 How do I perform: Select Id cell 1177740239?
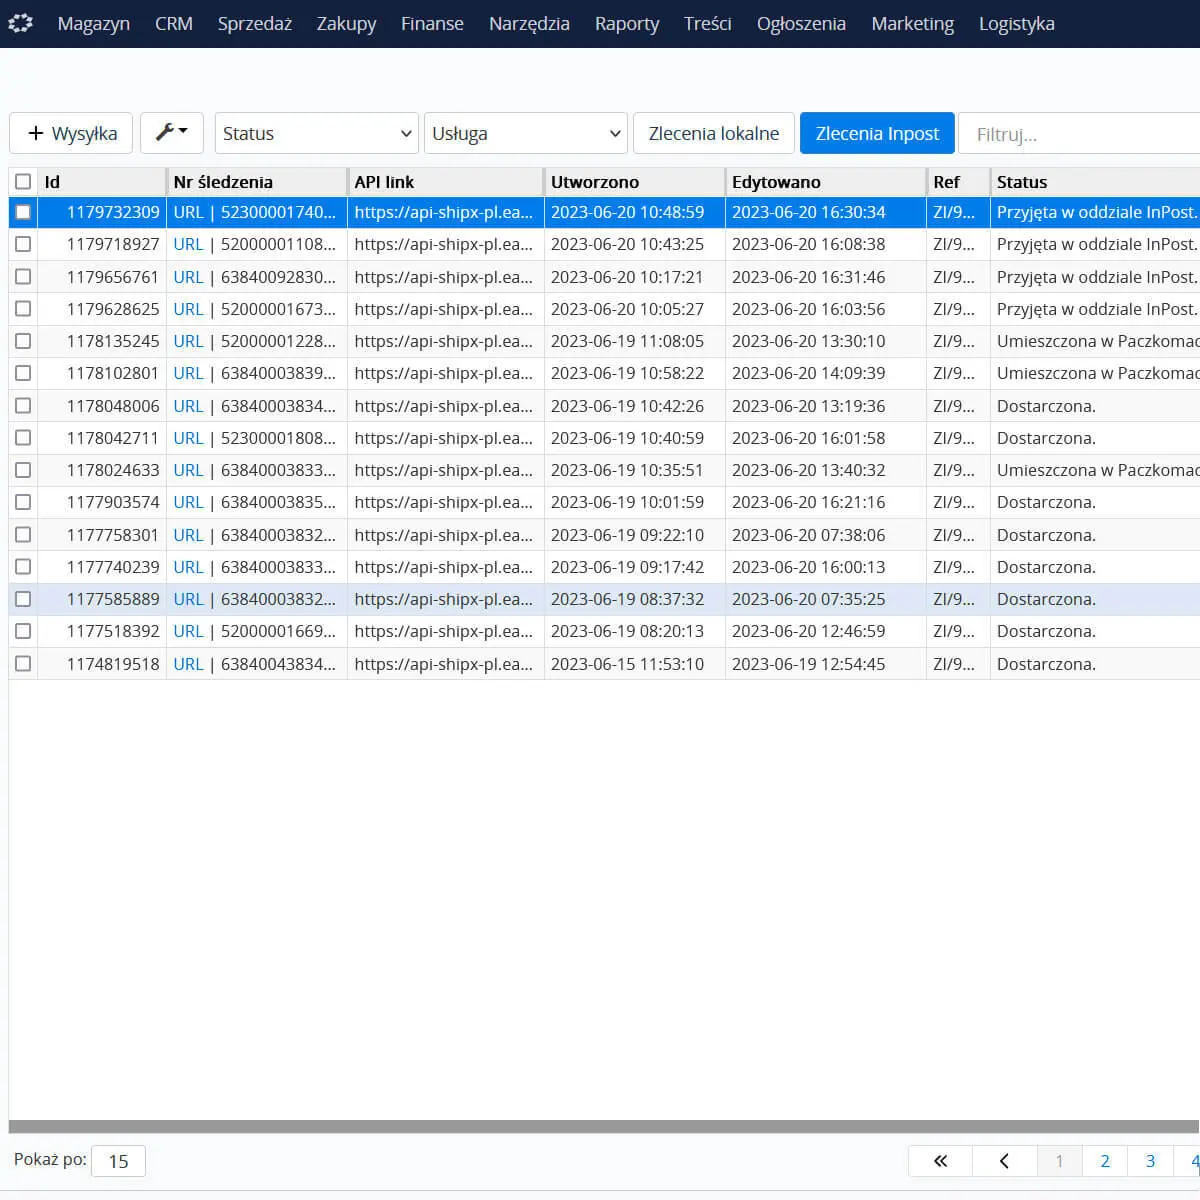pyautogui.click(x=113, y=567)
